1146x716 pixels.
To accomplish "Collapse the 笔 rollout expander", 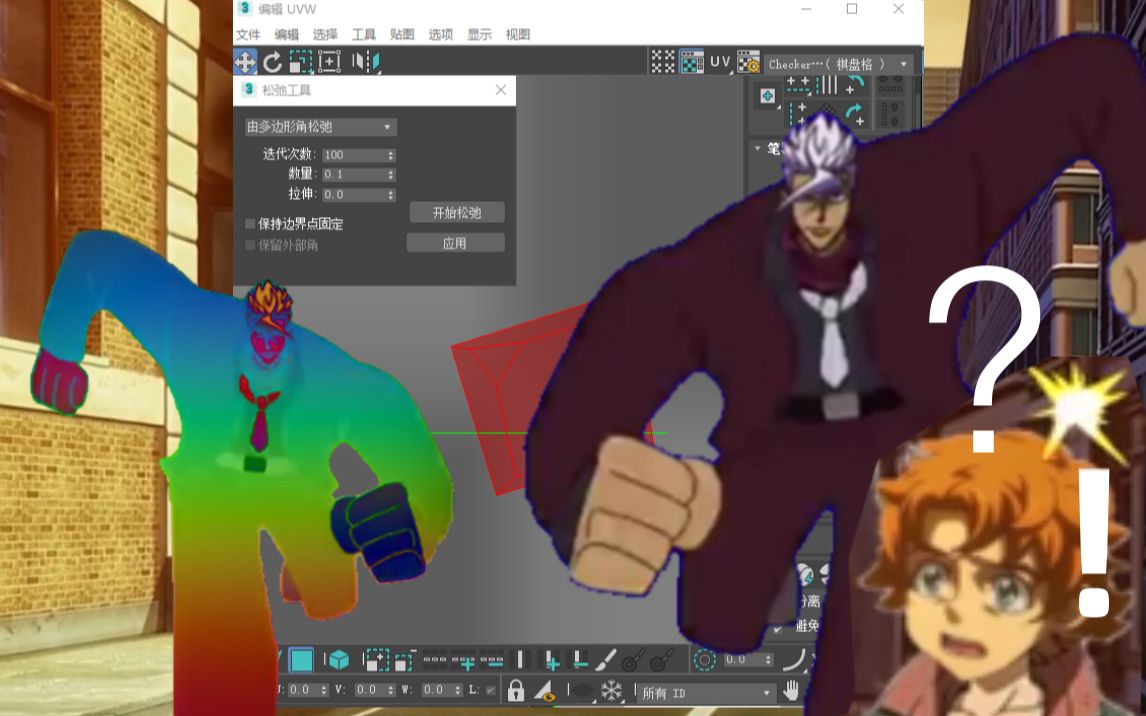I will tap(758, 148).
